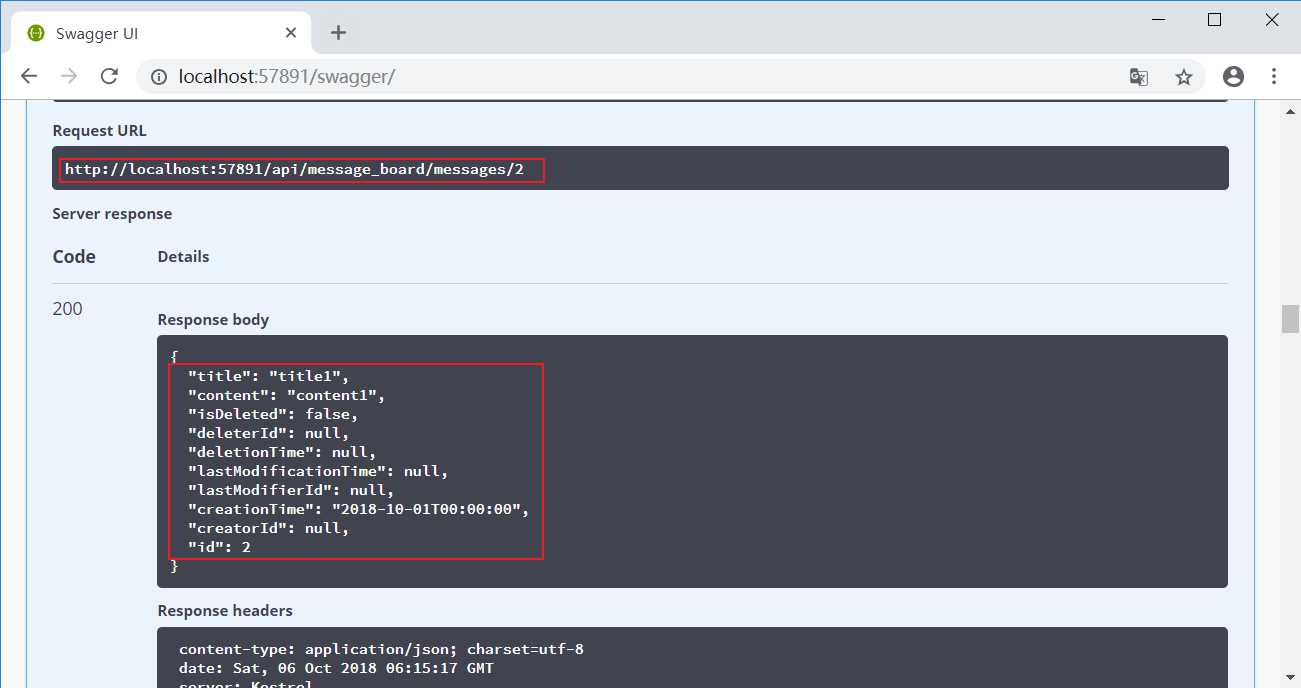The image size is (1301, 688).
Task: Click the "Server response" heading
Action: (x=112, y=213)
